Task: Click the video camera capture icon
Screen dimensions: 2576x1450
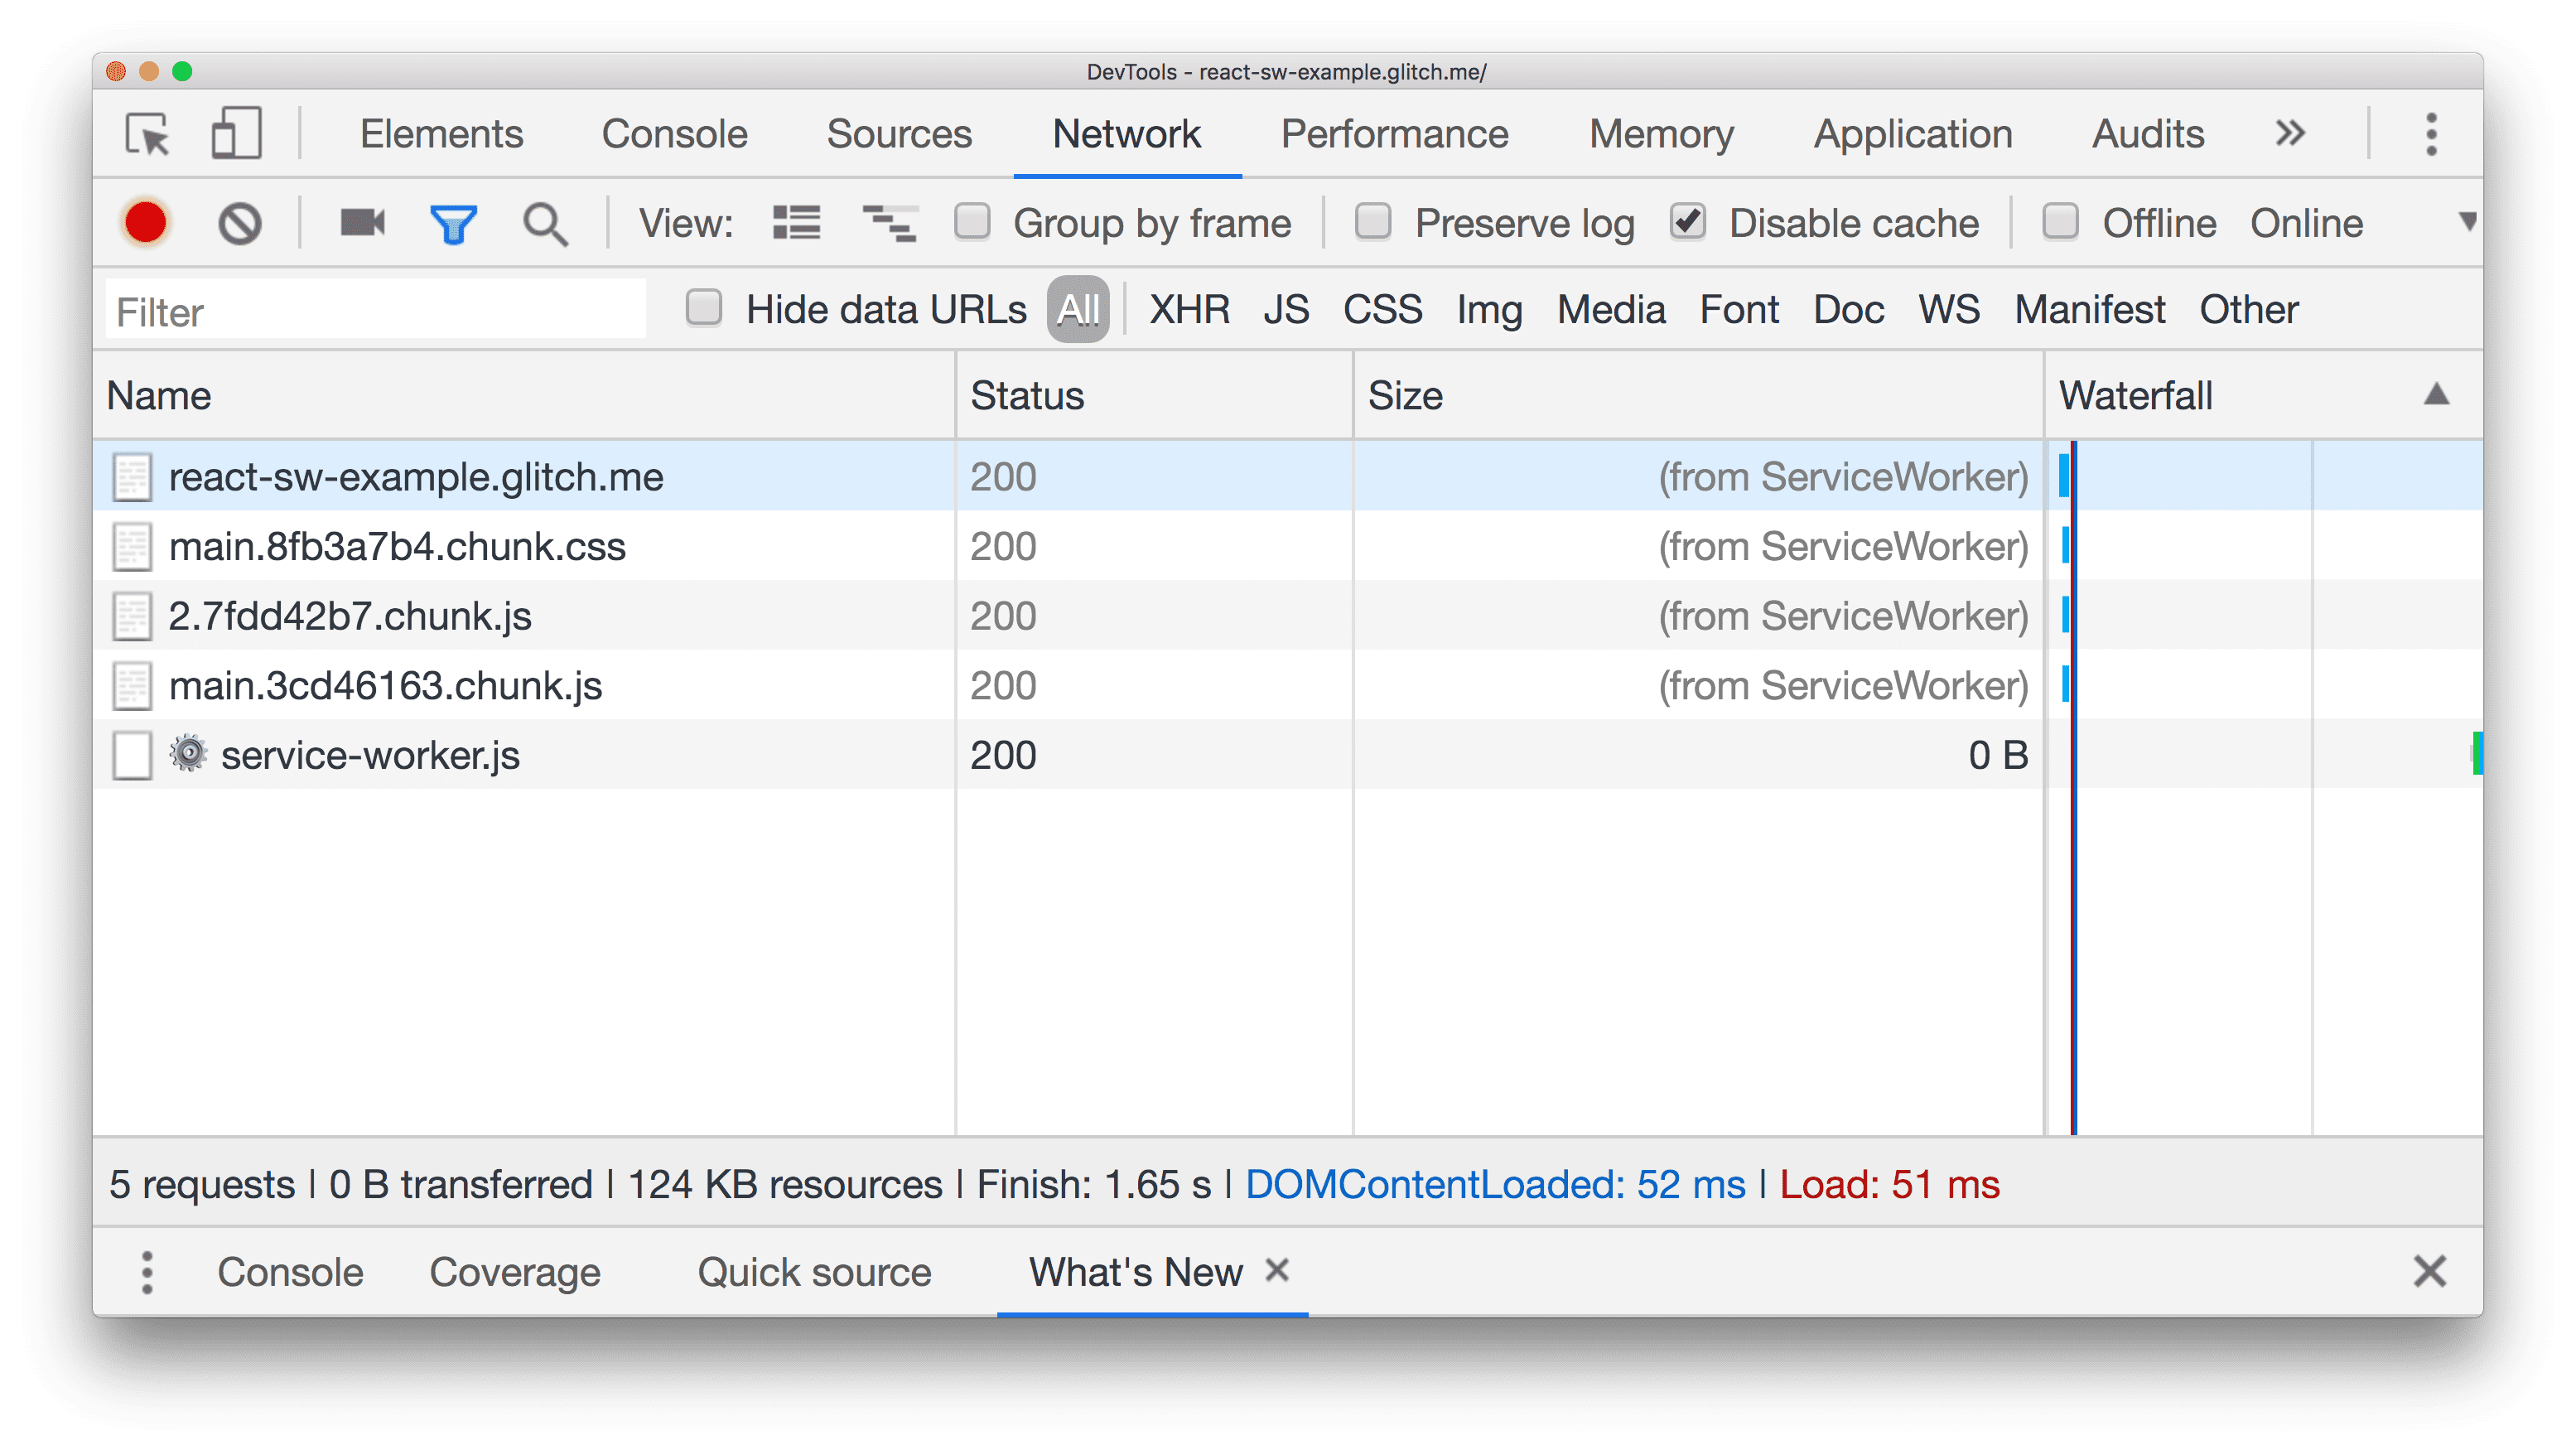Action: tap(361, 223)
